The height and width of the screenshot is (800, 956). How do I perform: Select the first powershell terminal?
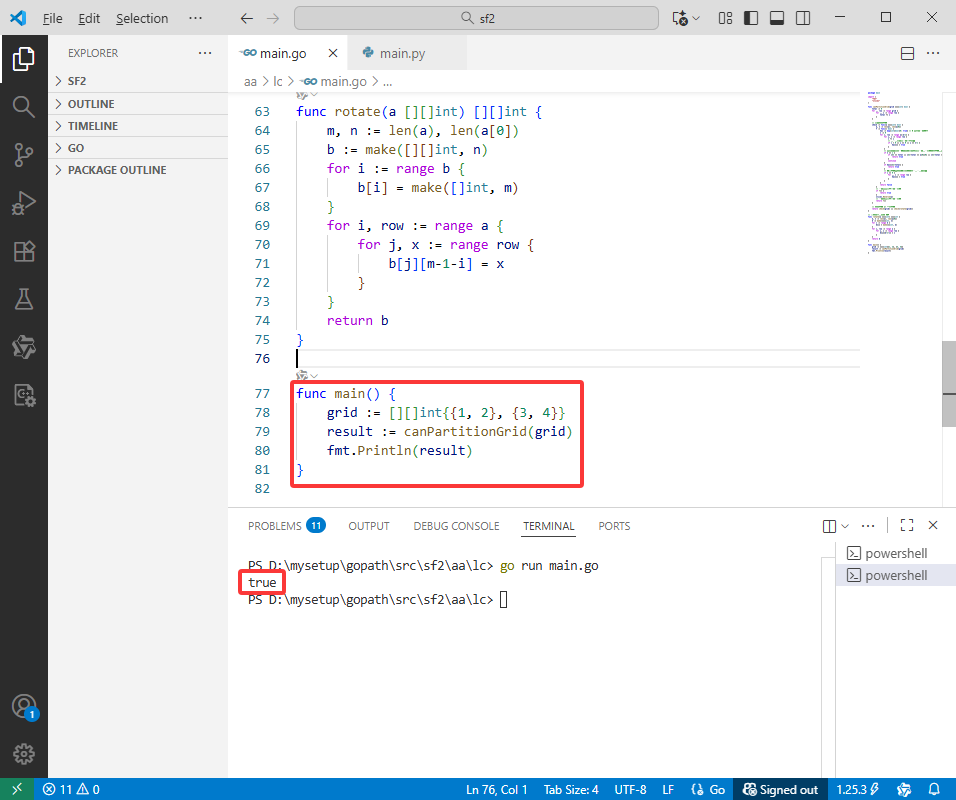tap(896, 553)
